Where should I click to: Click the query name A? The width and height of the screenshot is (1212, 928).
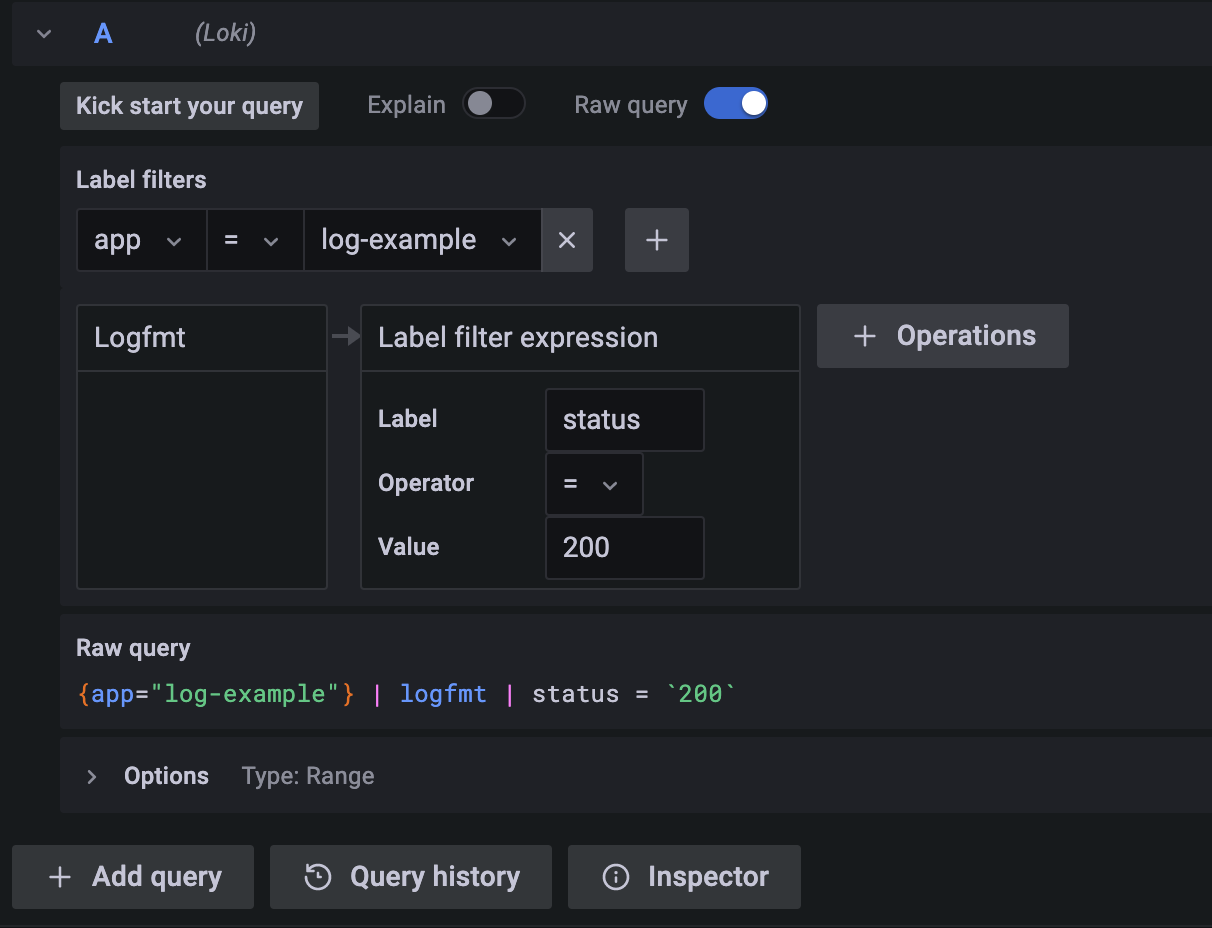pos(103,34)
